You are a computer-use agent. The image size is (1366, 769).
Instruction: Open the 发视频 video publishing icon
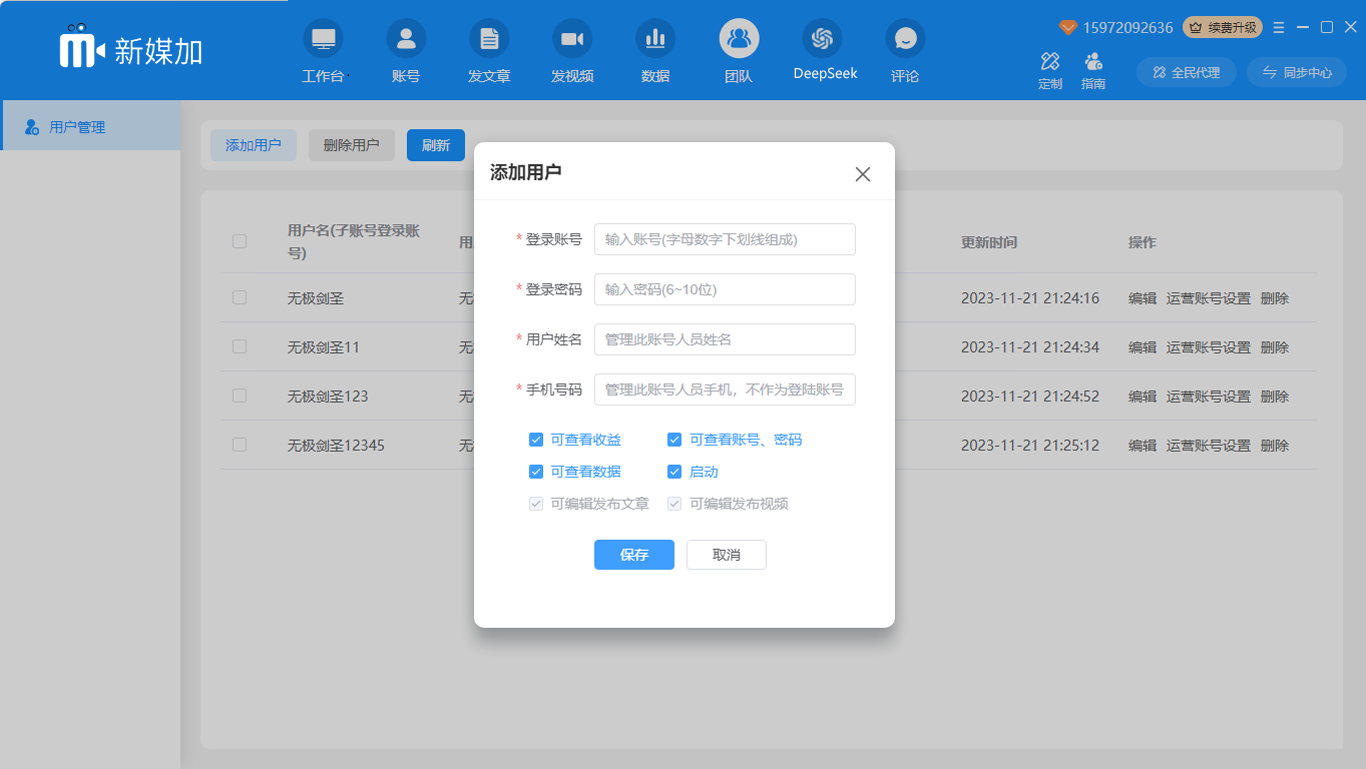tap(572, 40)
